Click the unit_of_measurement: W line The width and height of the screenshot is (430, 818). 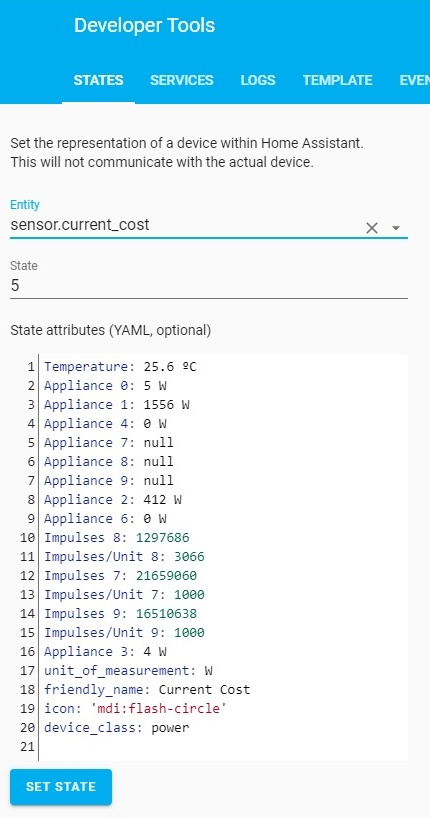[x=128, y=671]
